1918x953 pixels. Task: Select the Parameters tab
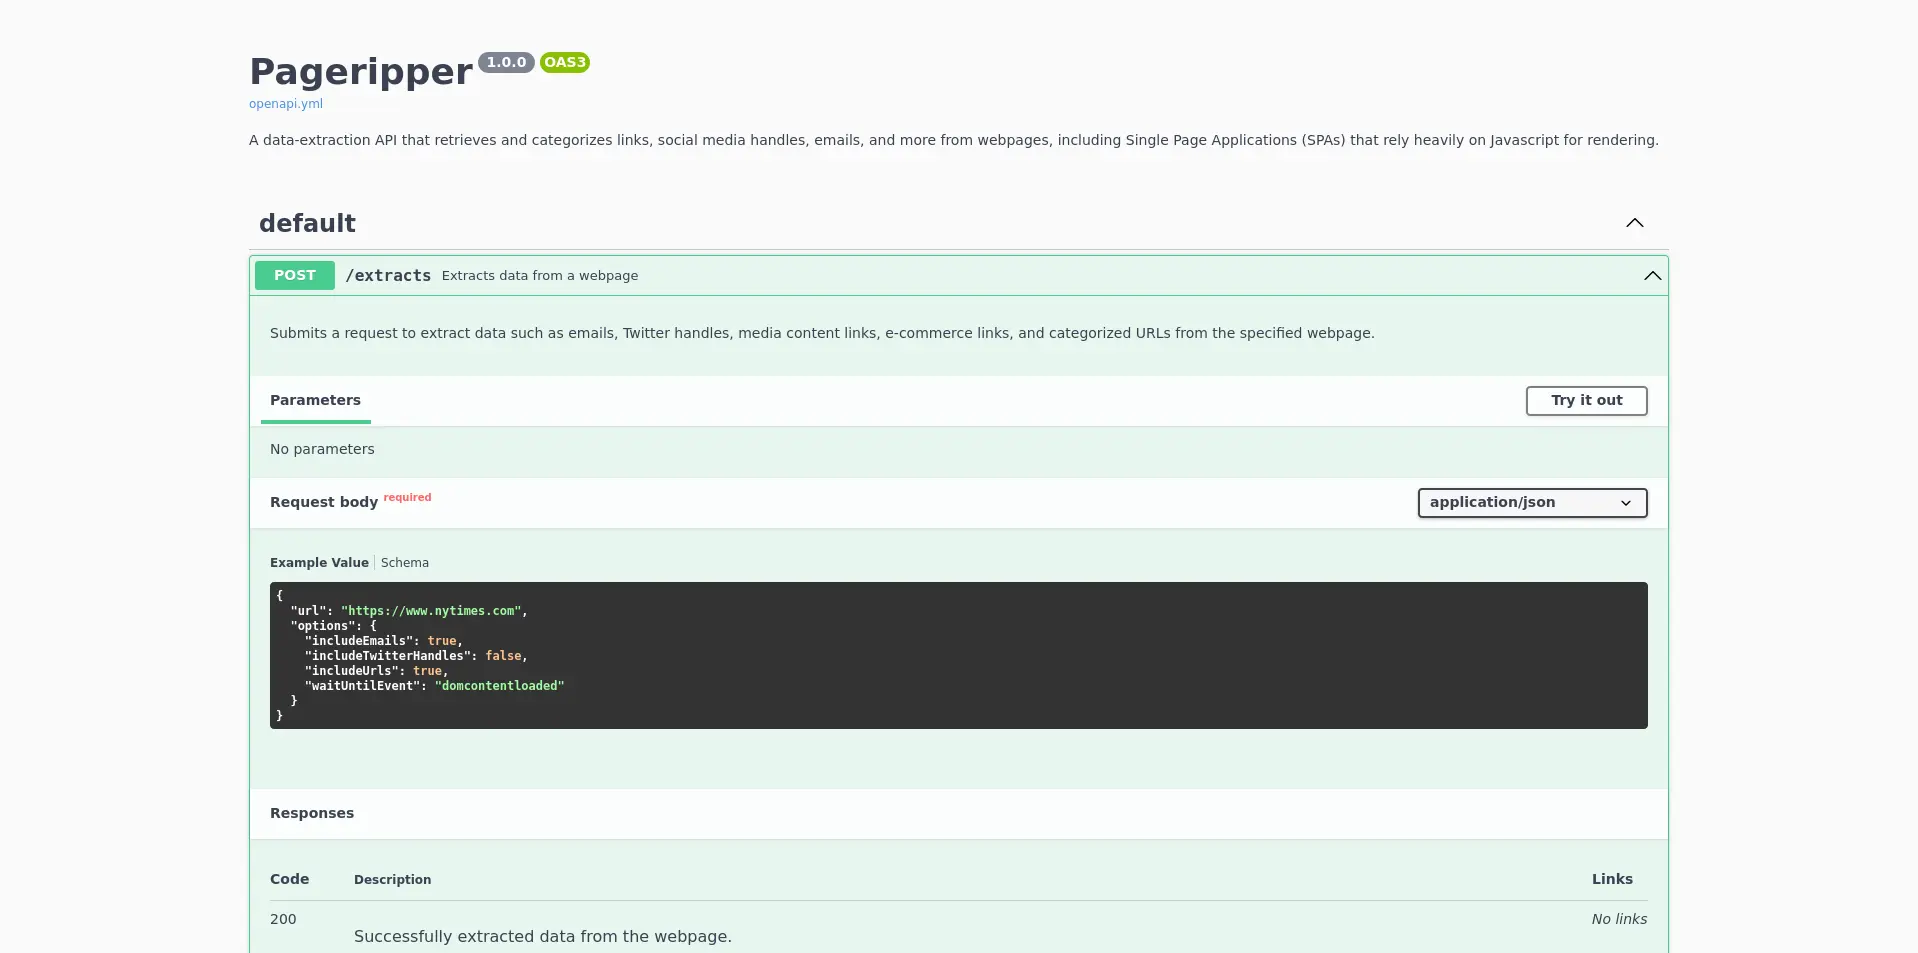pyautogui.click(x=315, y=400)
